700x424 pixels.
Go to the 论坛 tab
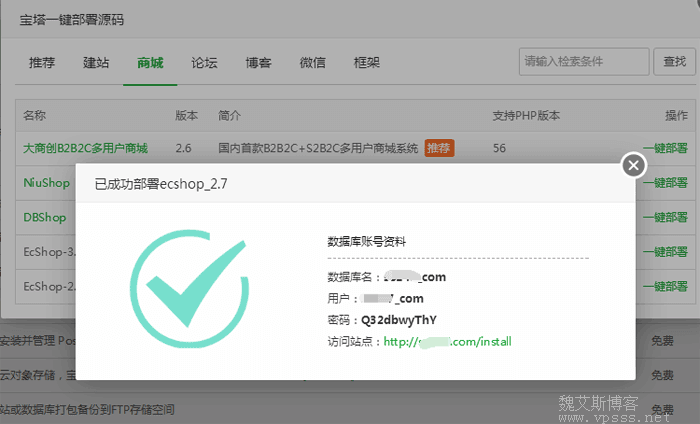point(204,63)
